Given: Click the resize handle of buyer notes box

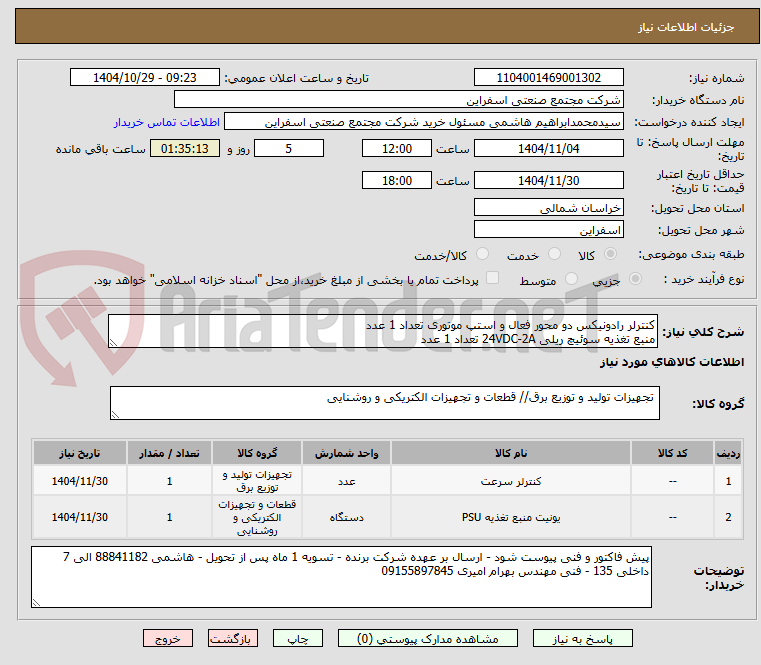Looking at the screenshot, I should tap(36, 602).
